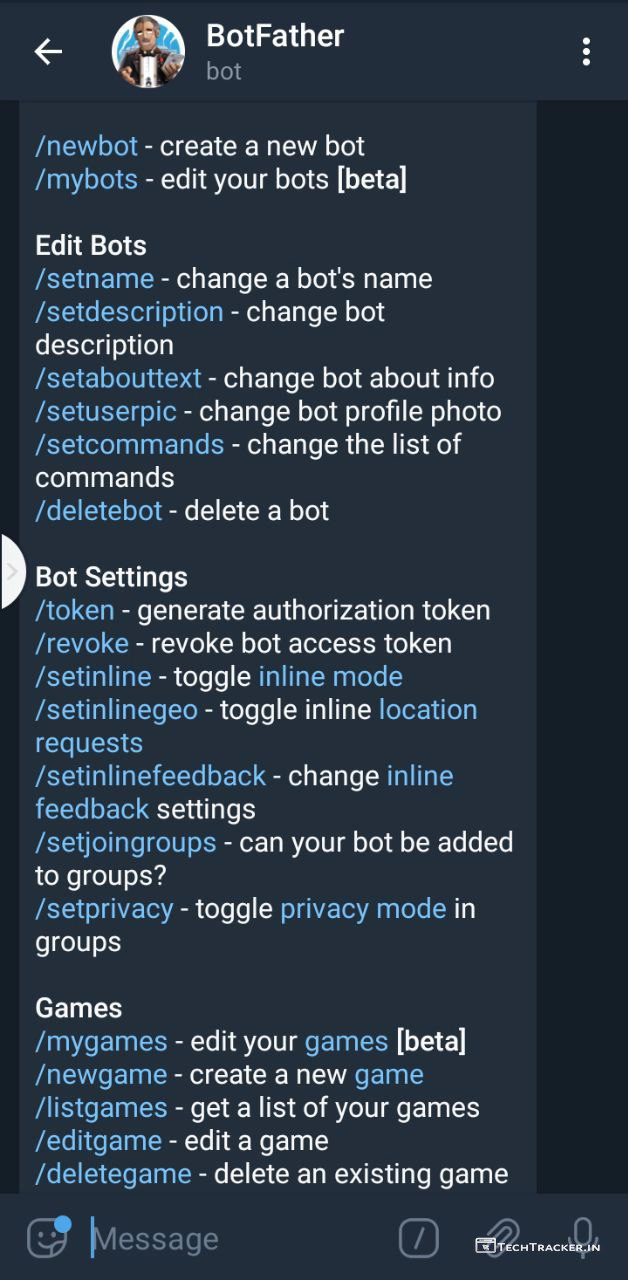Open the BotFather profile picture
Screen dimensions: 628x1280
pyautogui.click(x=148, y=52)
